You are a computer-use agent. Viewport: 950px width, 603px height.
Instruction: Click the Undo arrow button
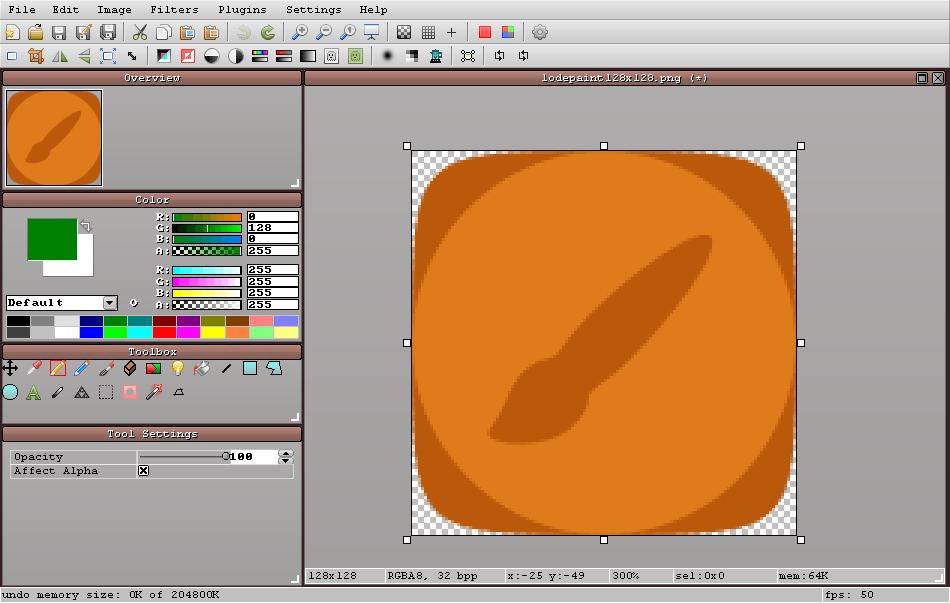pyautogui.click(x=244, y=32)
